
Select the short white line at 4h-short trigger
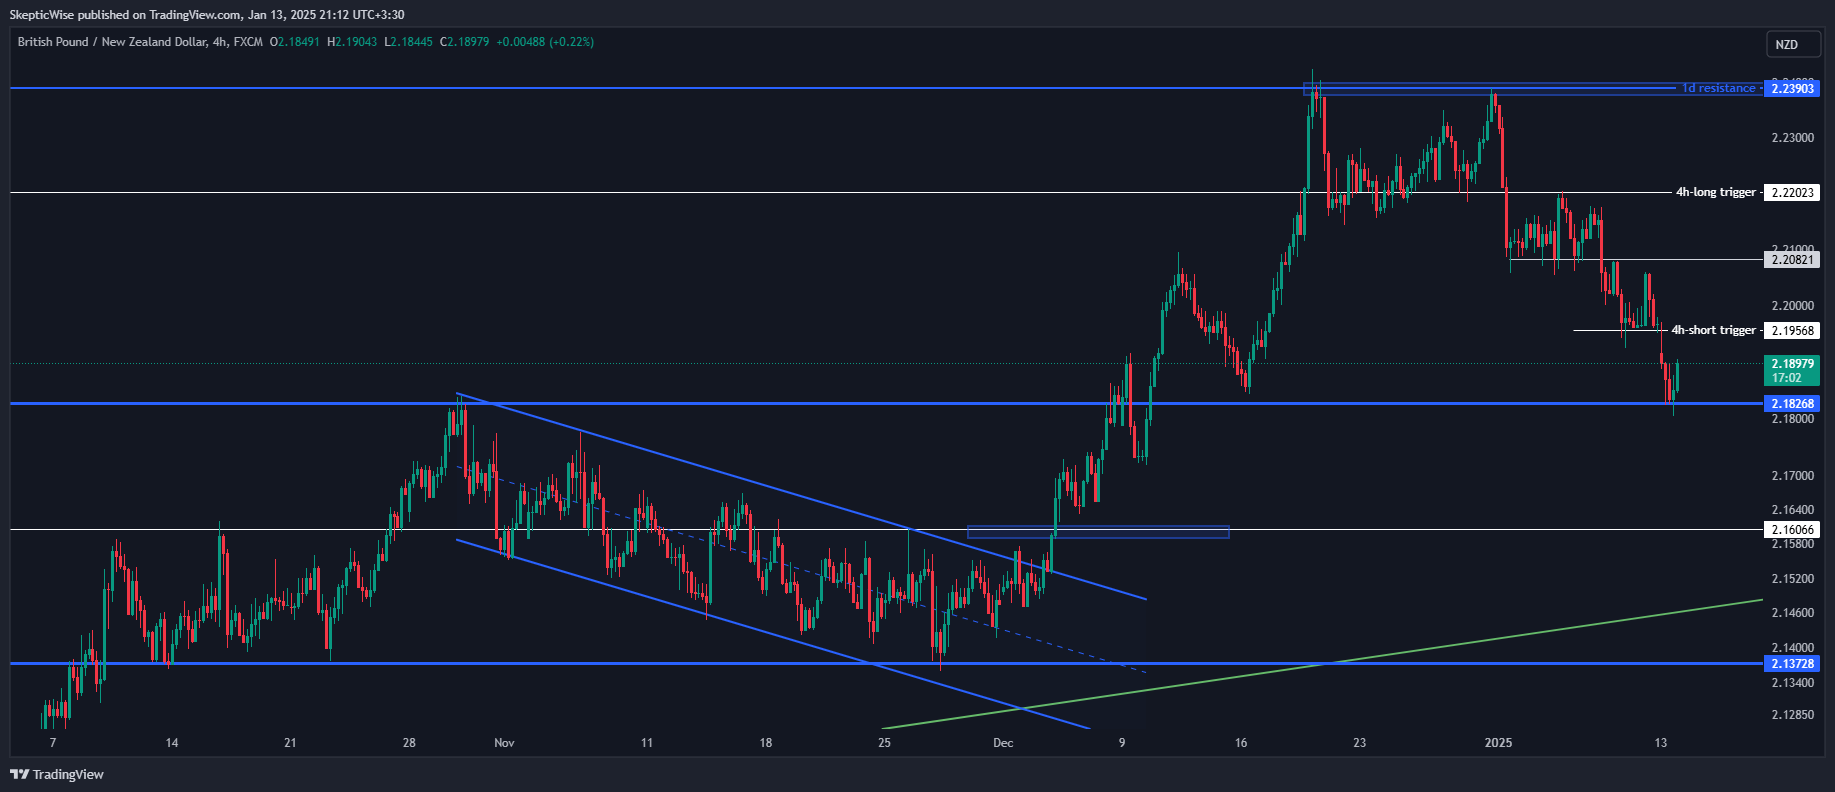[1618, 330]
